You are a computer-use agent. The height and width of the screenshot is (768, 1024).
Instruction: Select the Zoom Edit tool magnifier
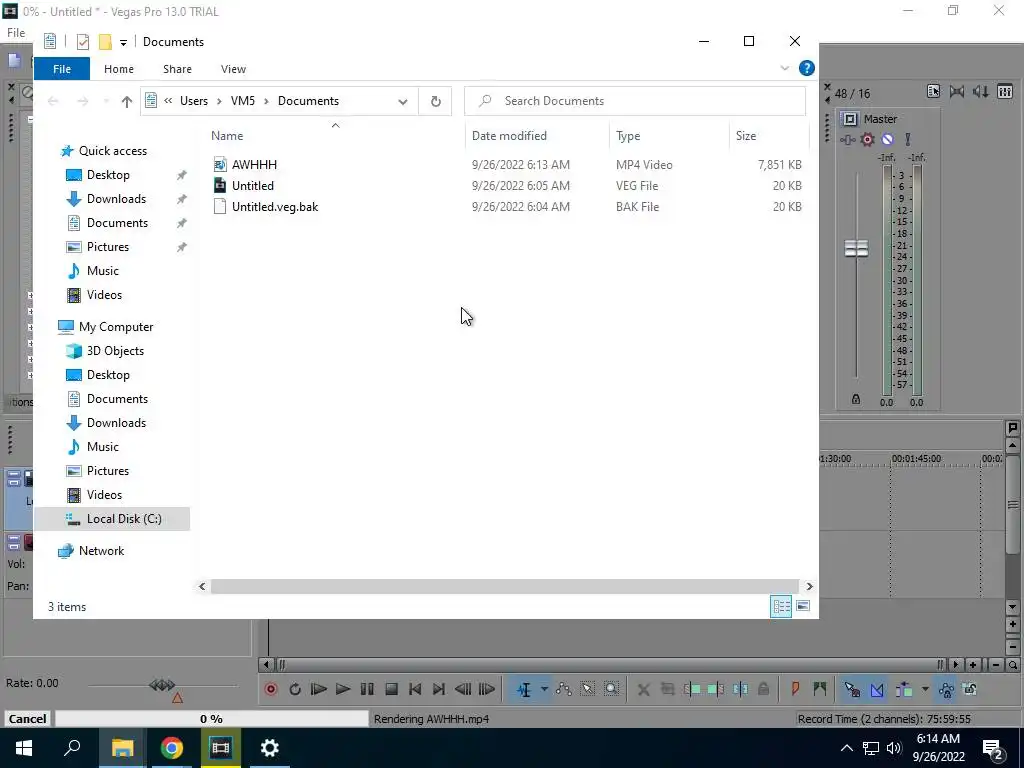tap(611, 689)
